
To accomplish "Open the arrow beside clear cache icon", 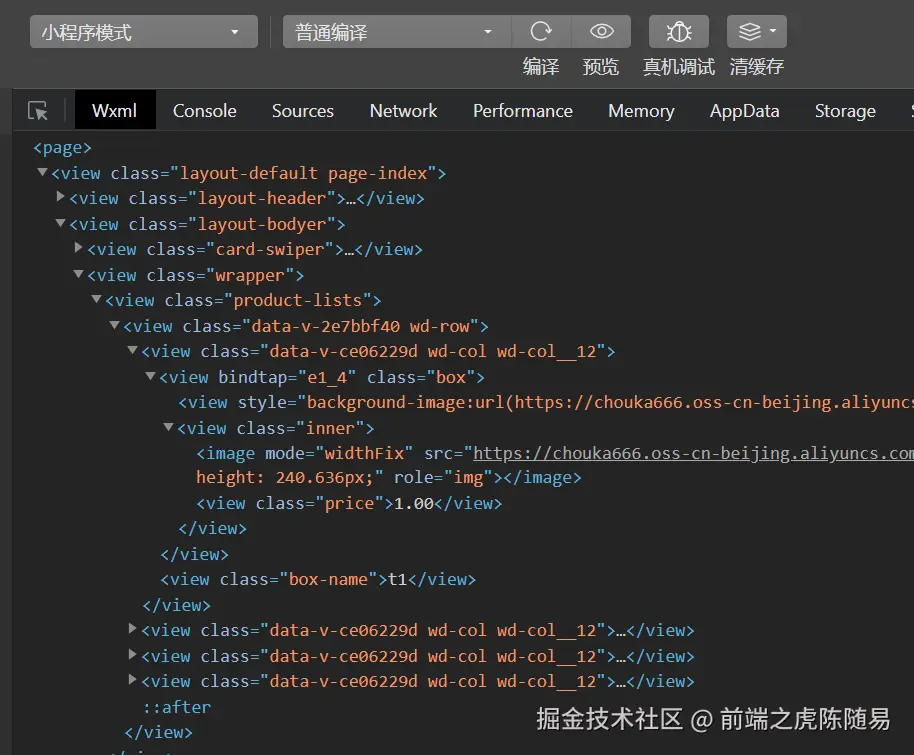I will 773,30.
